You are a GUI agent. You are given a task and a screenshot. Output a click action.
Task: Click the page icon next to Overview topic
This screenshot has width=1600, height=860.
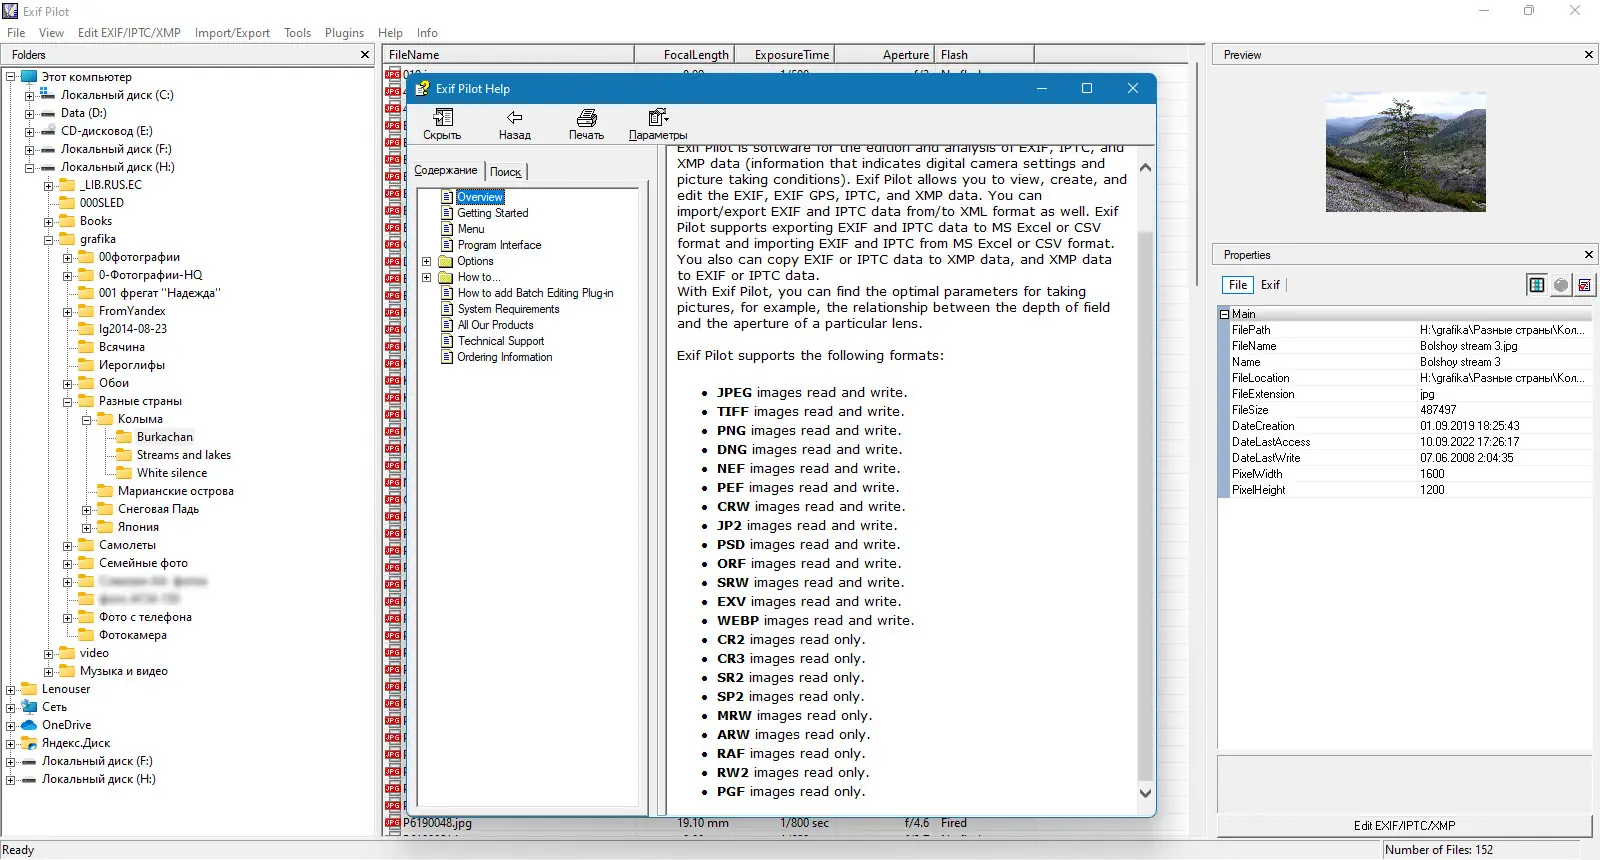447,197
